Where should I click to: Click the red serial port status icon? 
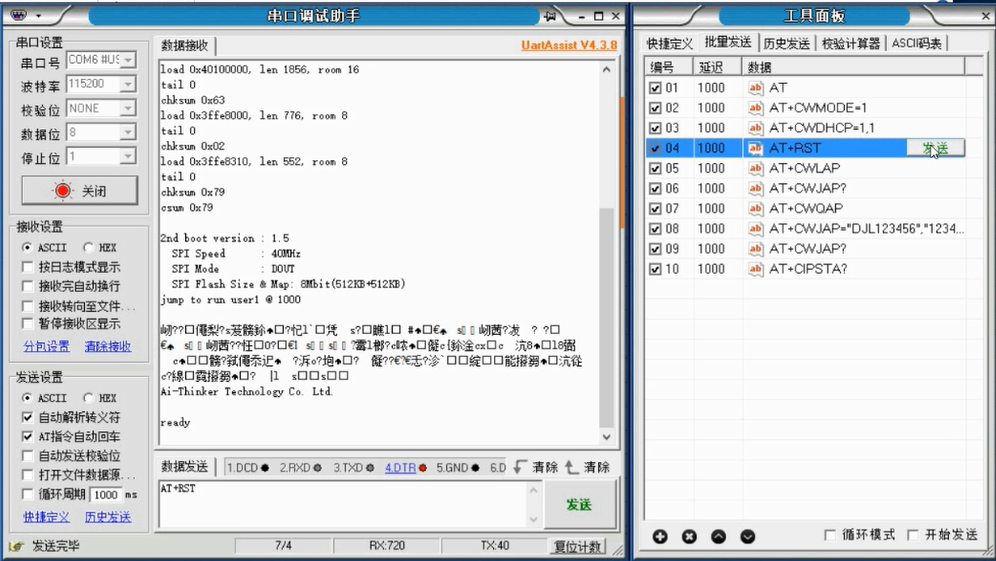62,191
